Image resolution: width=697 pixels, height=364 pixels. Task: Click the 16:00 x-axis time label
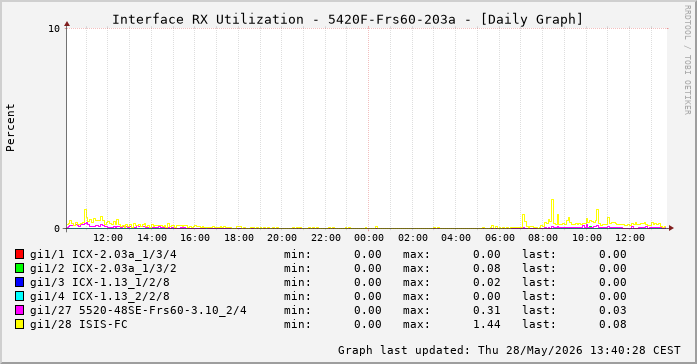195,238
